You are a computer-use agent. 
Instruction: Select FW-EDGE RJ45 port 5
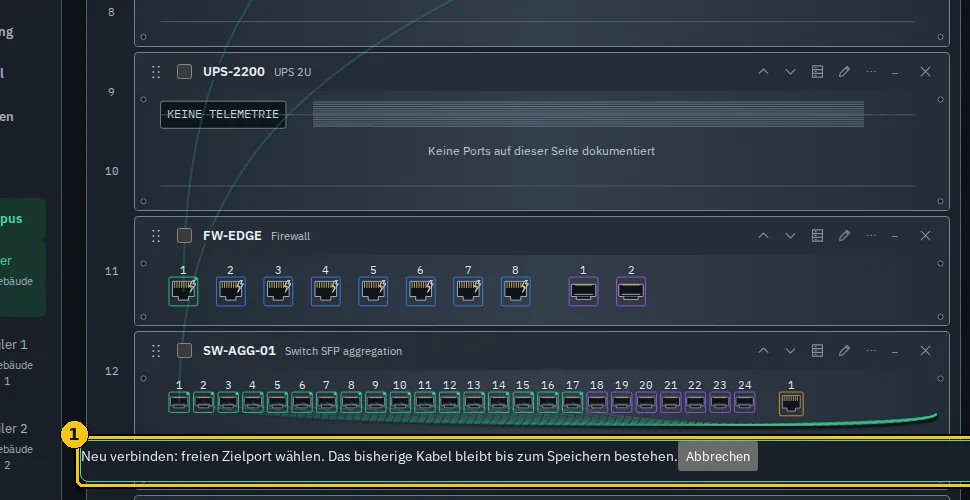(373, 291)
